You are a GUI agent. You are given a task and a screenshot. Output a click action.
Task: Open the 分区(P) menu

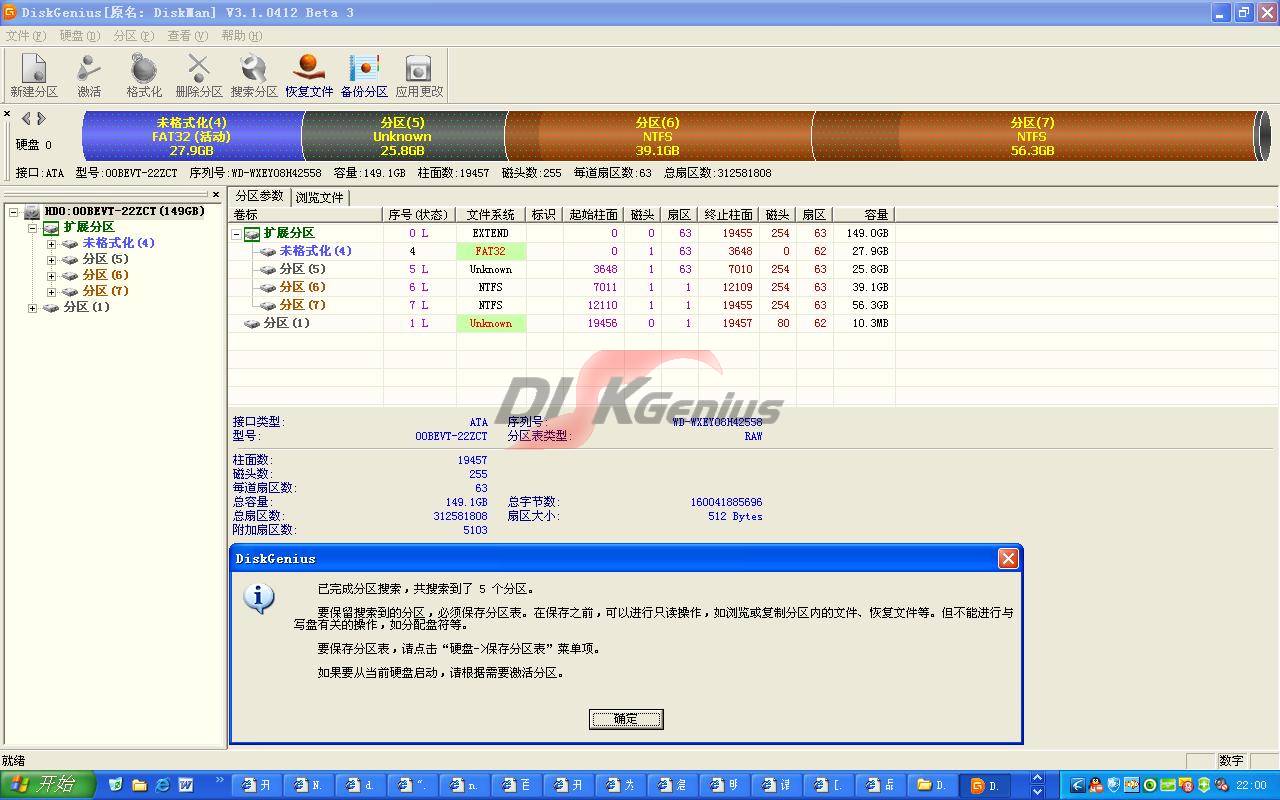134,35
